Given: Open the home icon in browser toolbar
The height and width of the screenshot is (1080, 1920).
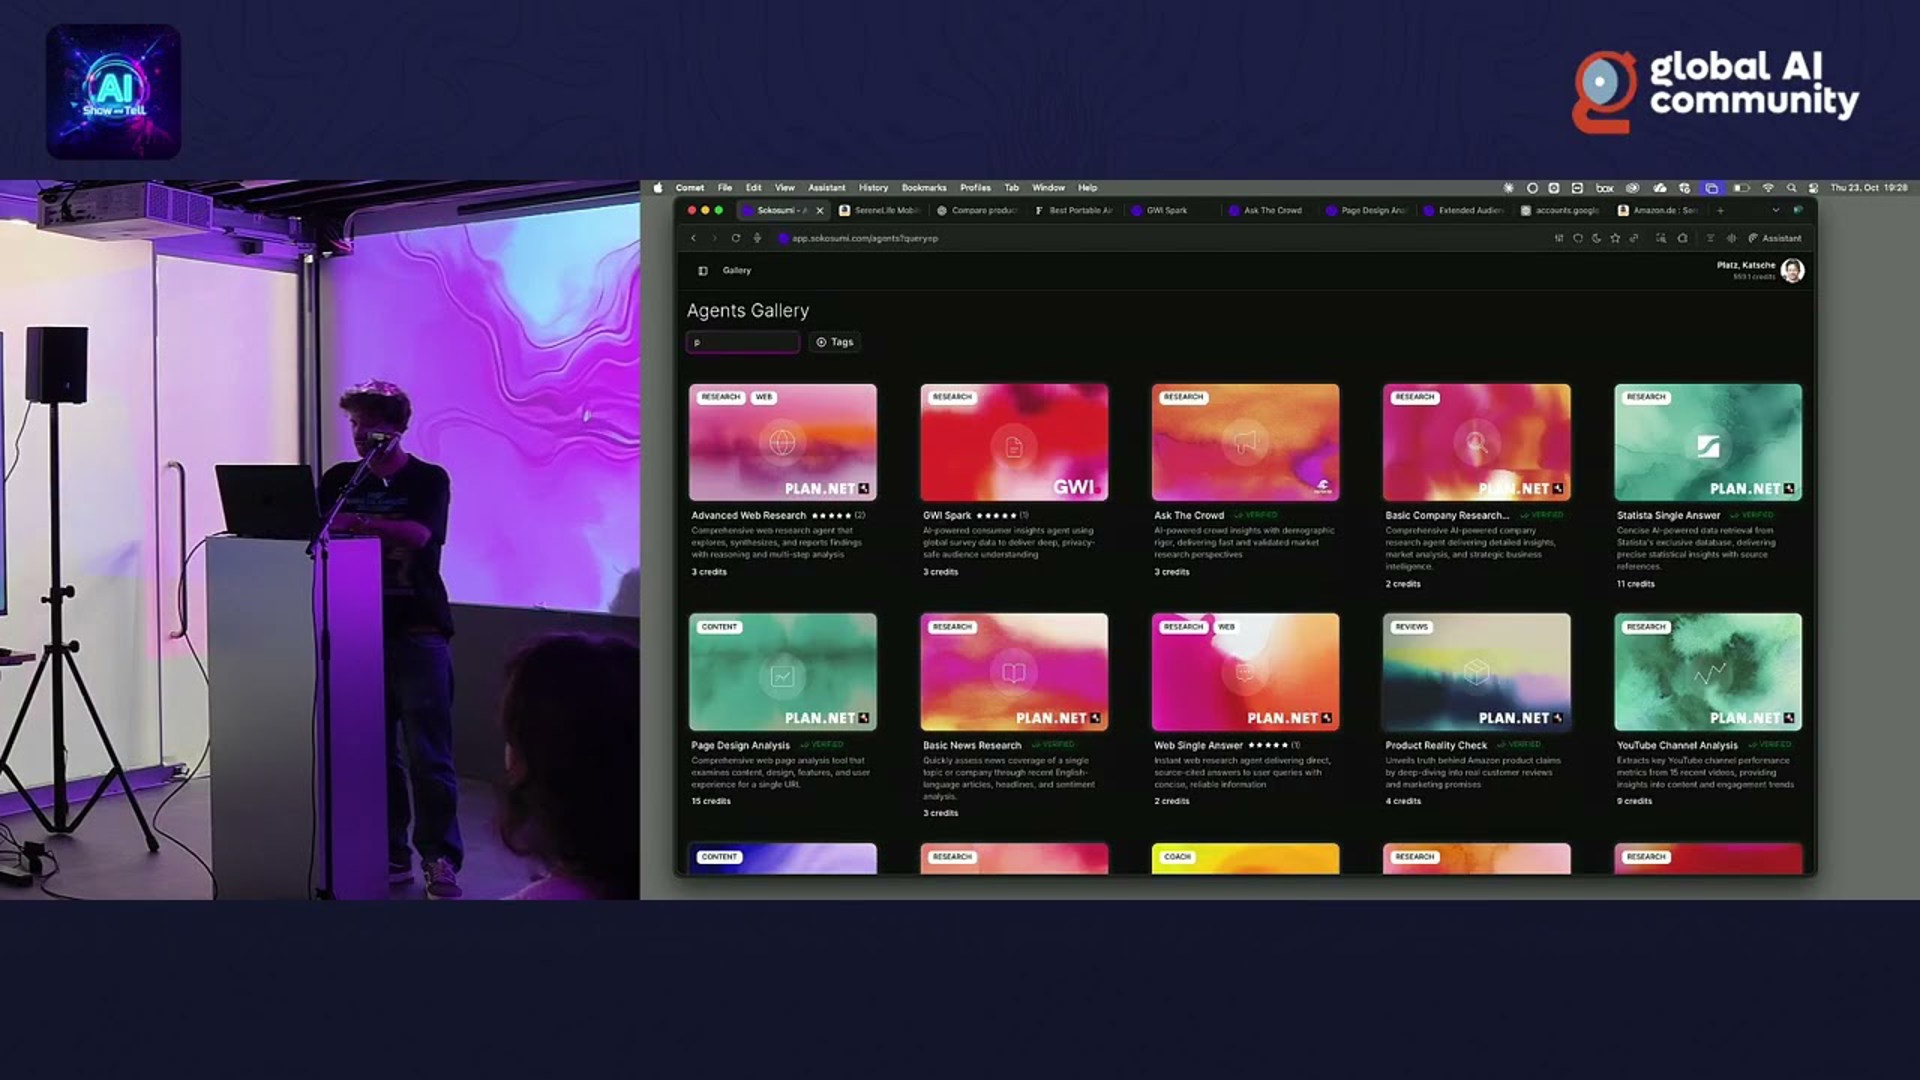Looking at the screenshot, I should (1683, 238).
